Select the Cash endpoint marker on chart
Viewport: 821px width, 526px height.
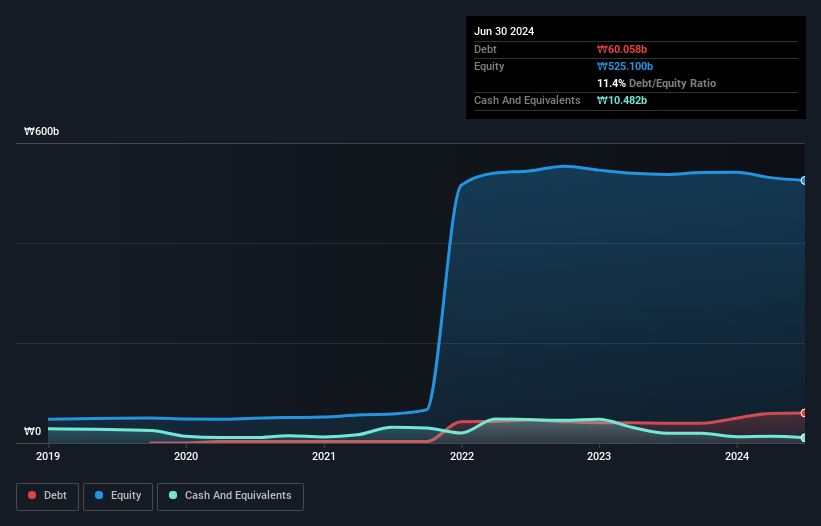click(804, 438)
